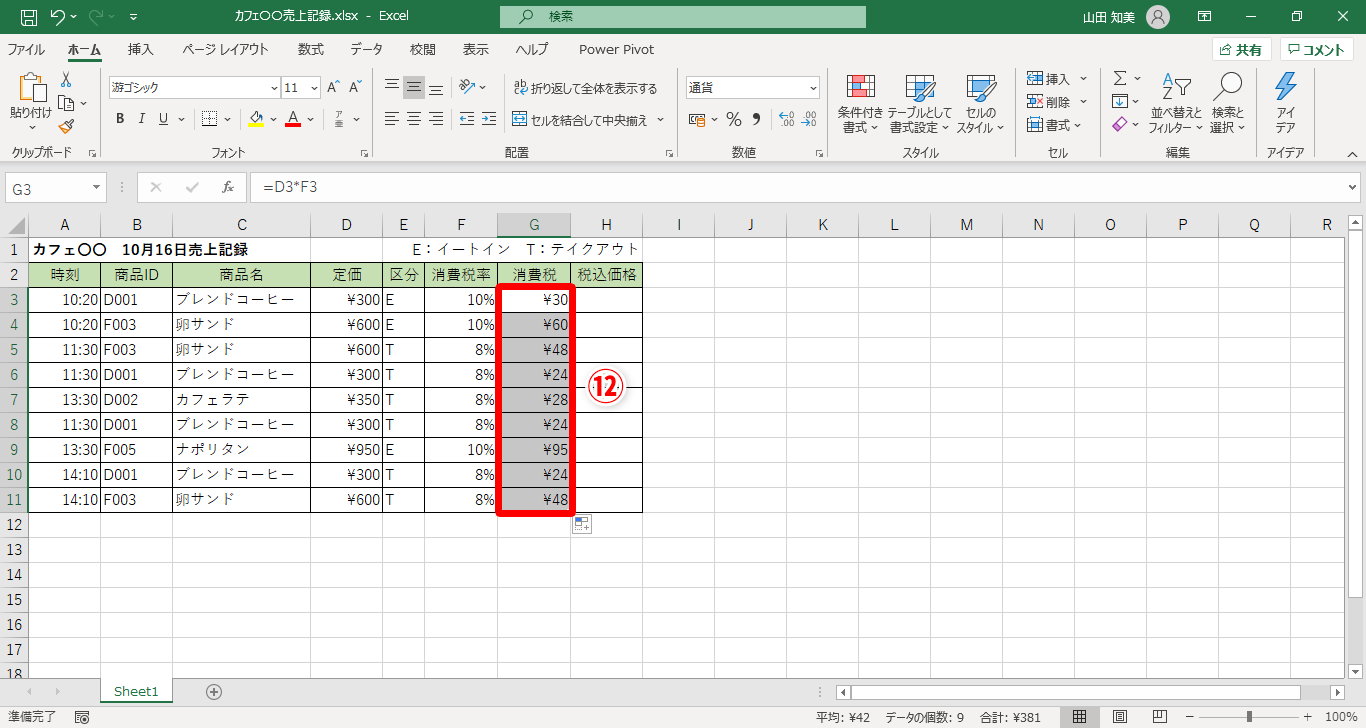Viewport: 1366px width, 728px height.
Task: Toggle align left
Action: point(392,119)
